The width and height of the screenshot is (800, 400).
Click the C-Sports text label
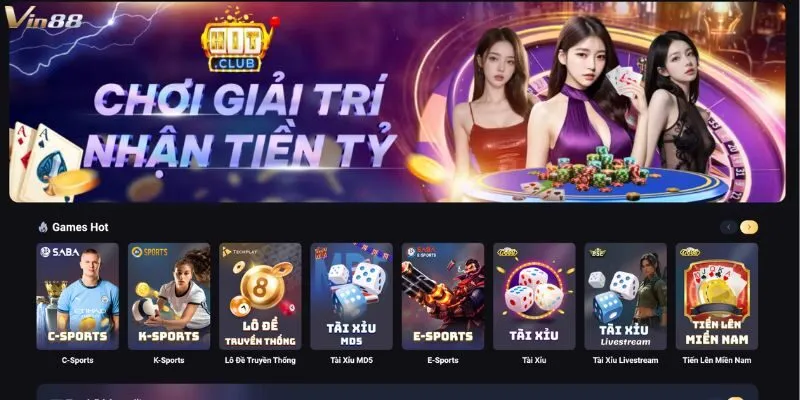[78, 360]
